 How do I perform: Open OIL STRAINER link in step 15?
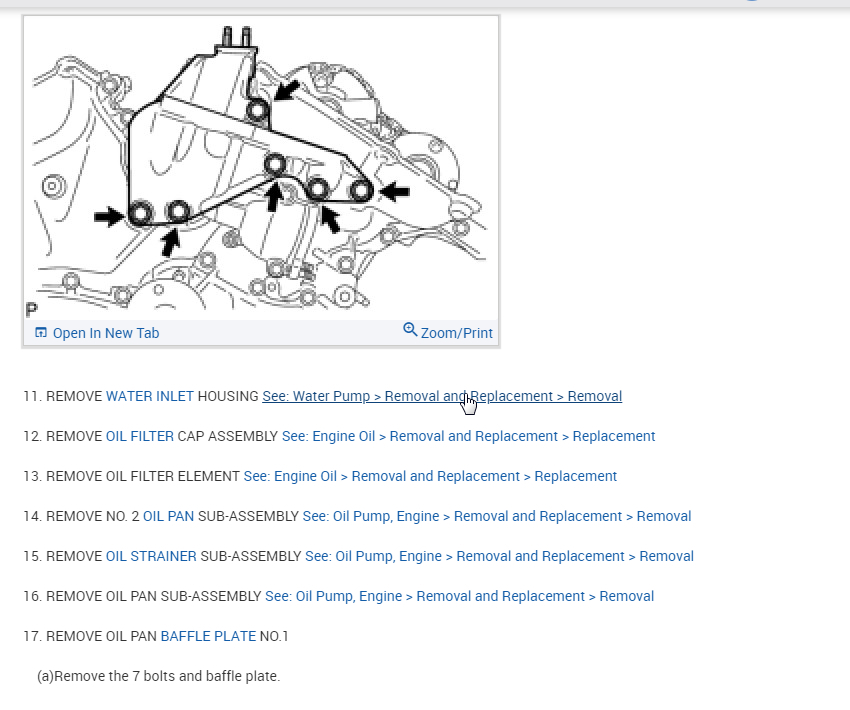(151, 556)
